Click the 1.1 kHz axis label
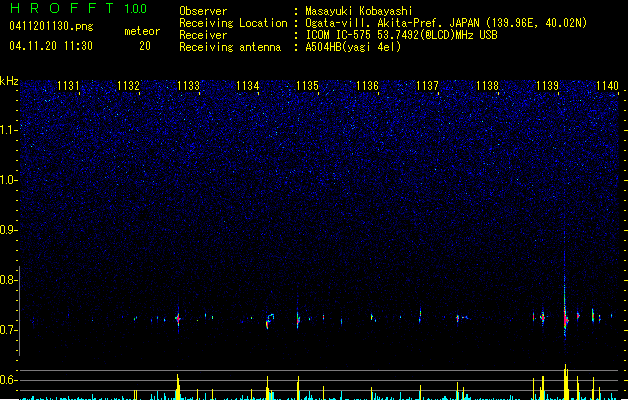Viewport: 629px width, 400px height. click(x=9, y=130)
